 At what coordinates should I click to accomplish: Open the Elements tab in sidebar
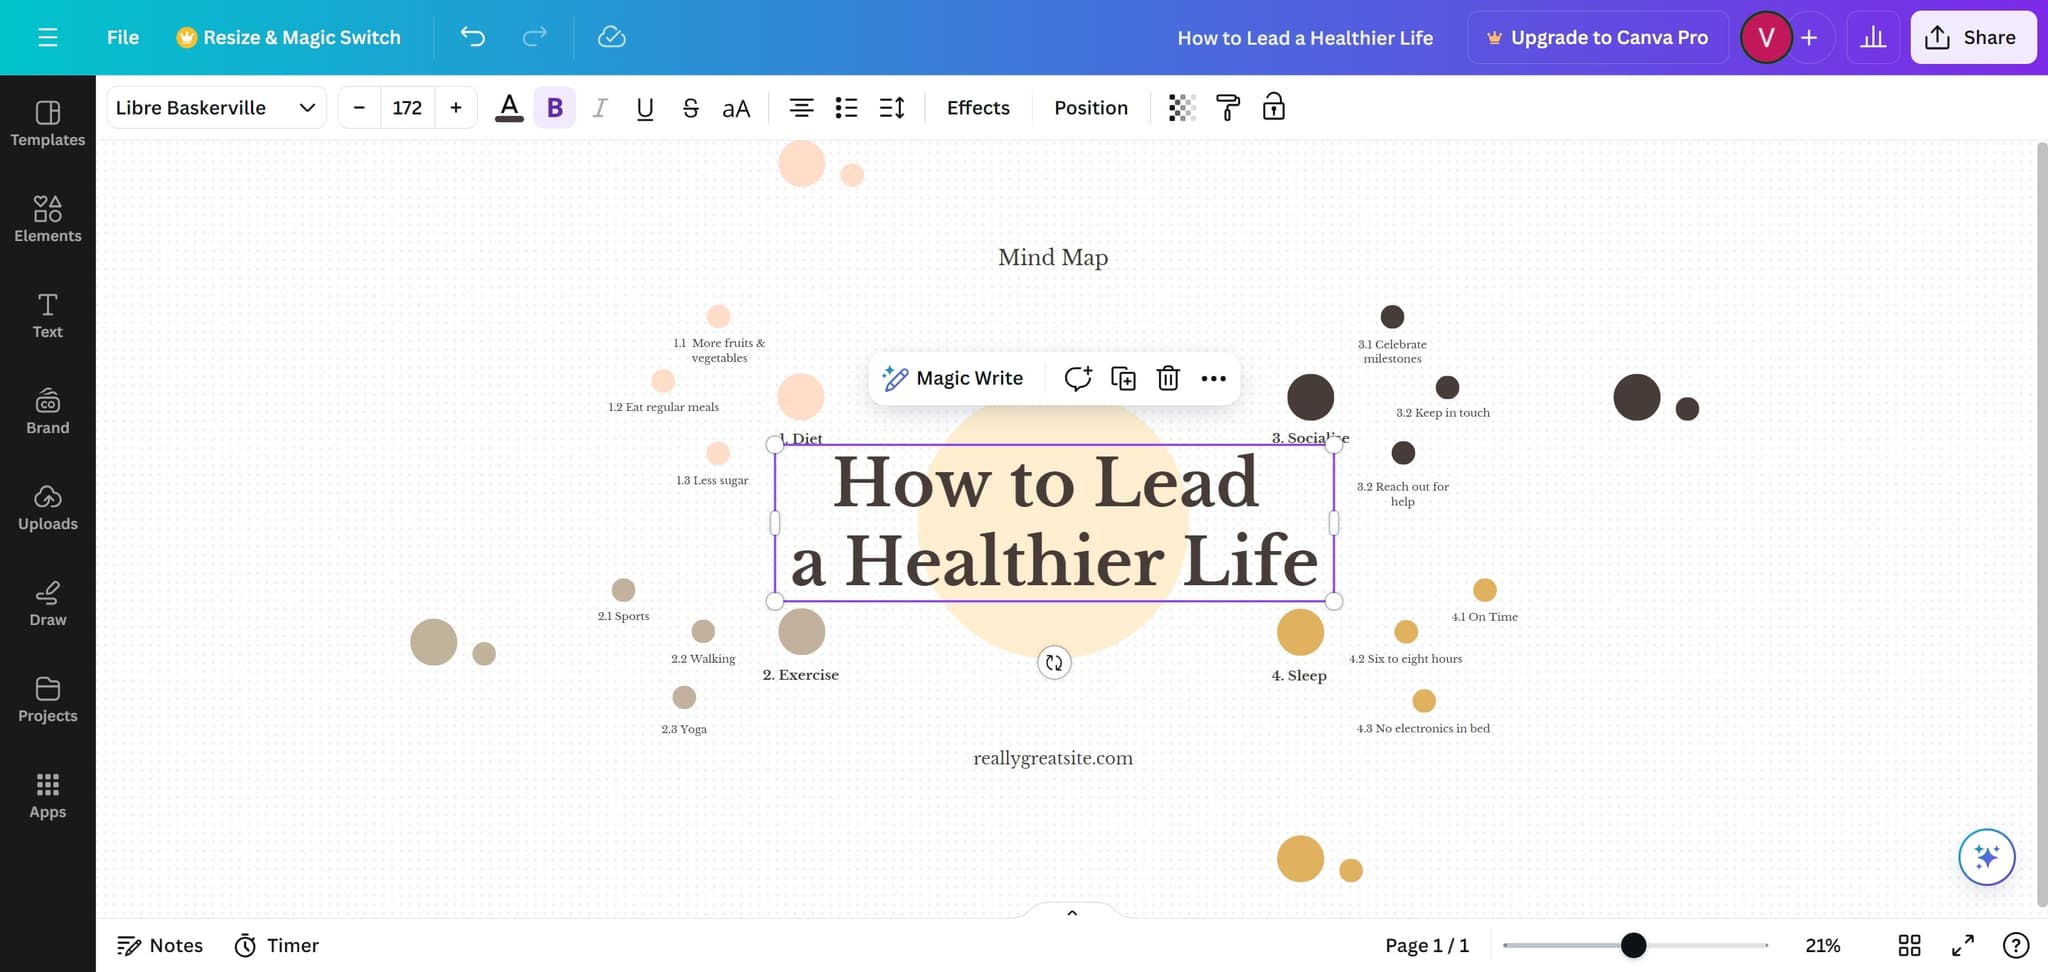click(x=48, y=219)
